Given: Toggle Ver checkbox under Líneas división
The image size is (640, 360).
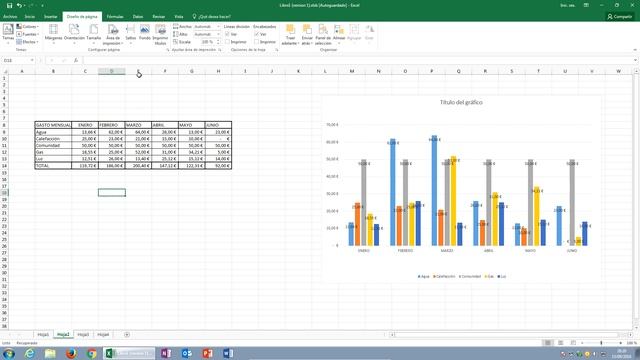Looking at the screenshot, I should [x=227, y=34].
